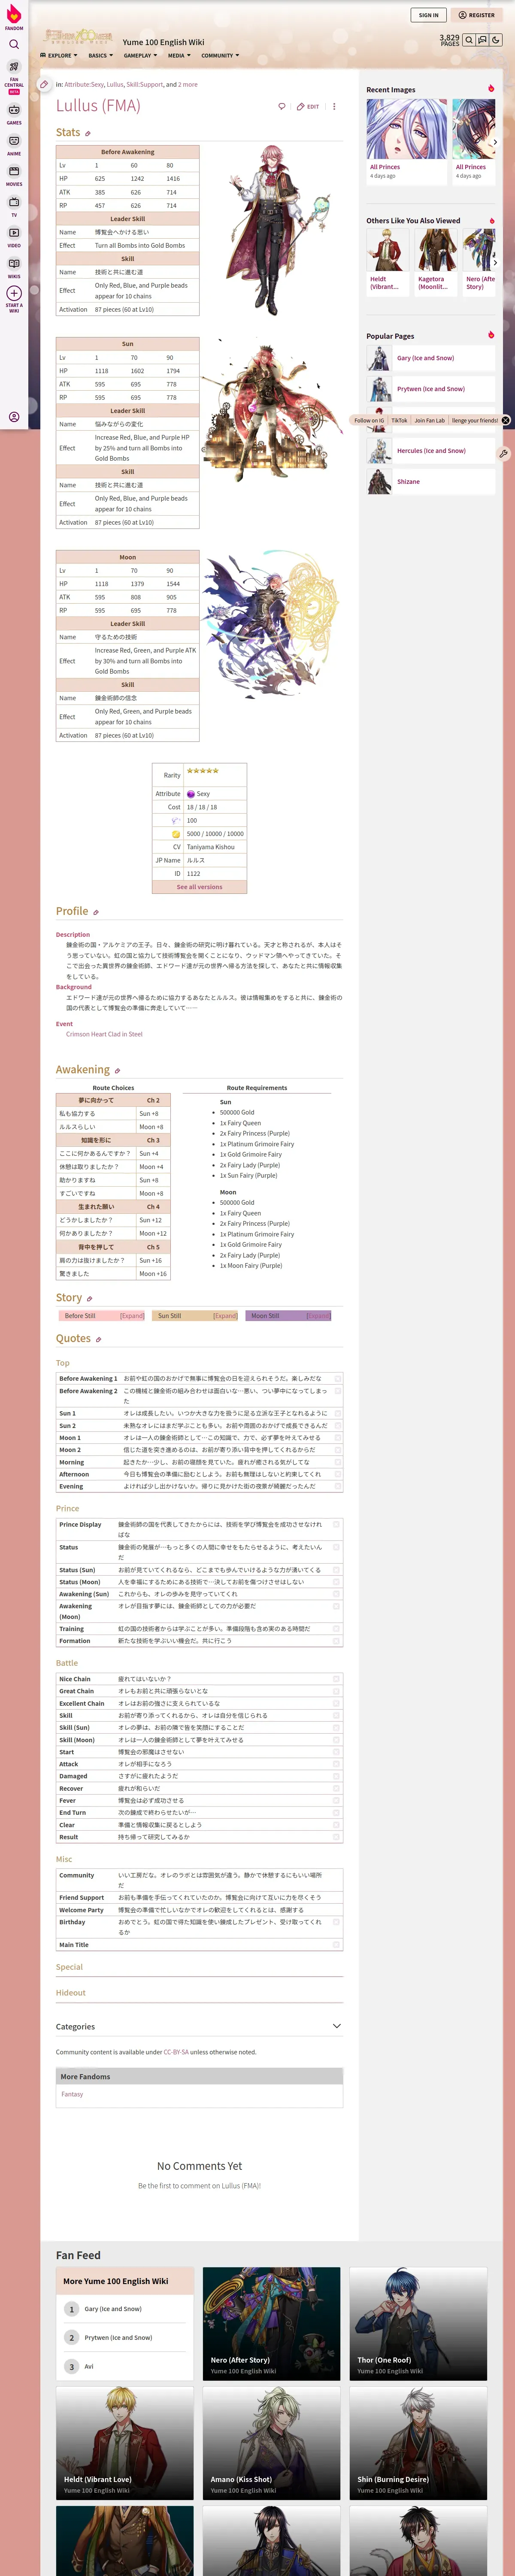
Task: Open the 'See all versions' link
Action: pyautogui.click(x=199, y=887)
